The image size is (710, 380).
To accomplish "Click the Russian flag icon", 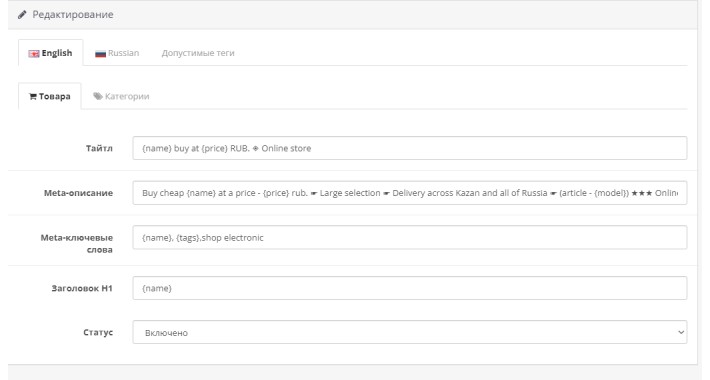I will (100, 53).
